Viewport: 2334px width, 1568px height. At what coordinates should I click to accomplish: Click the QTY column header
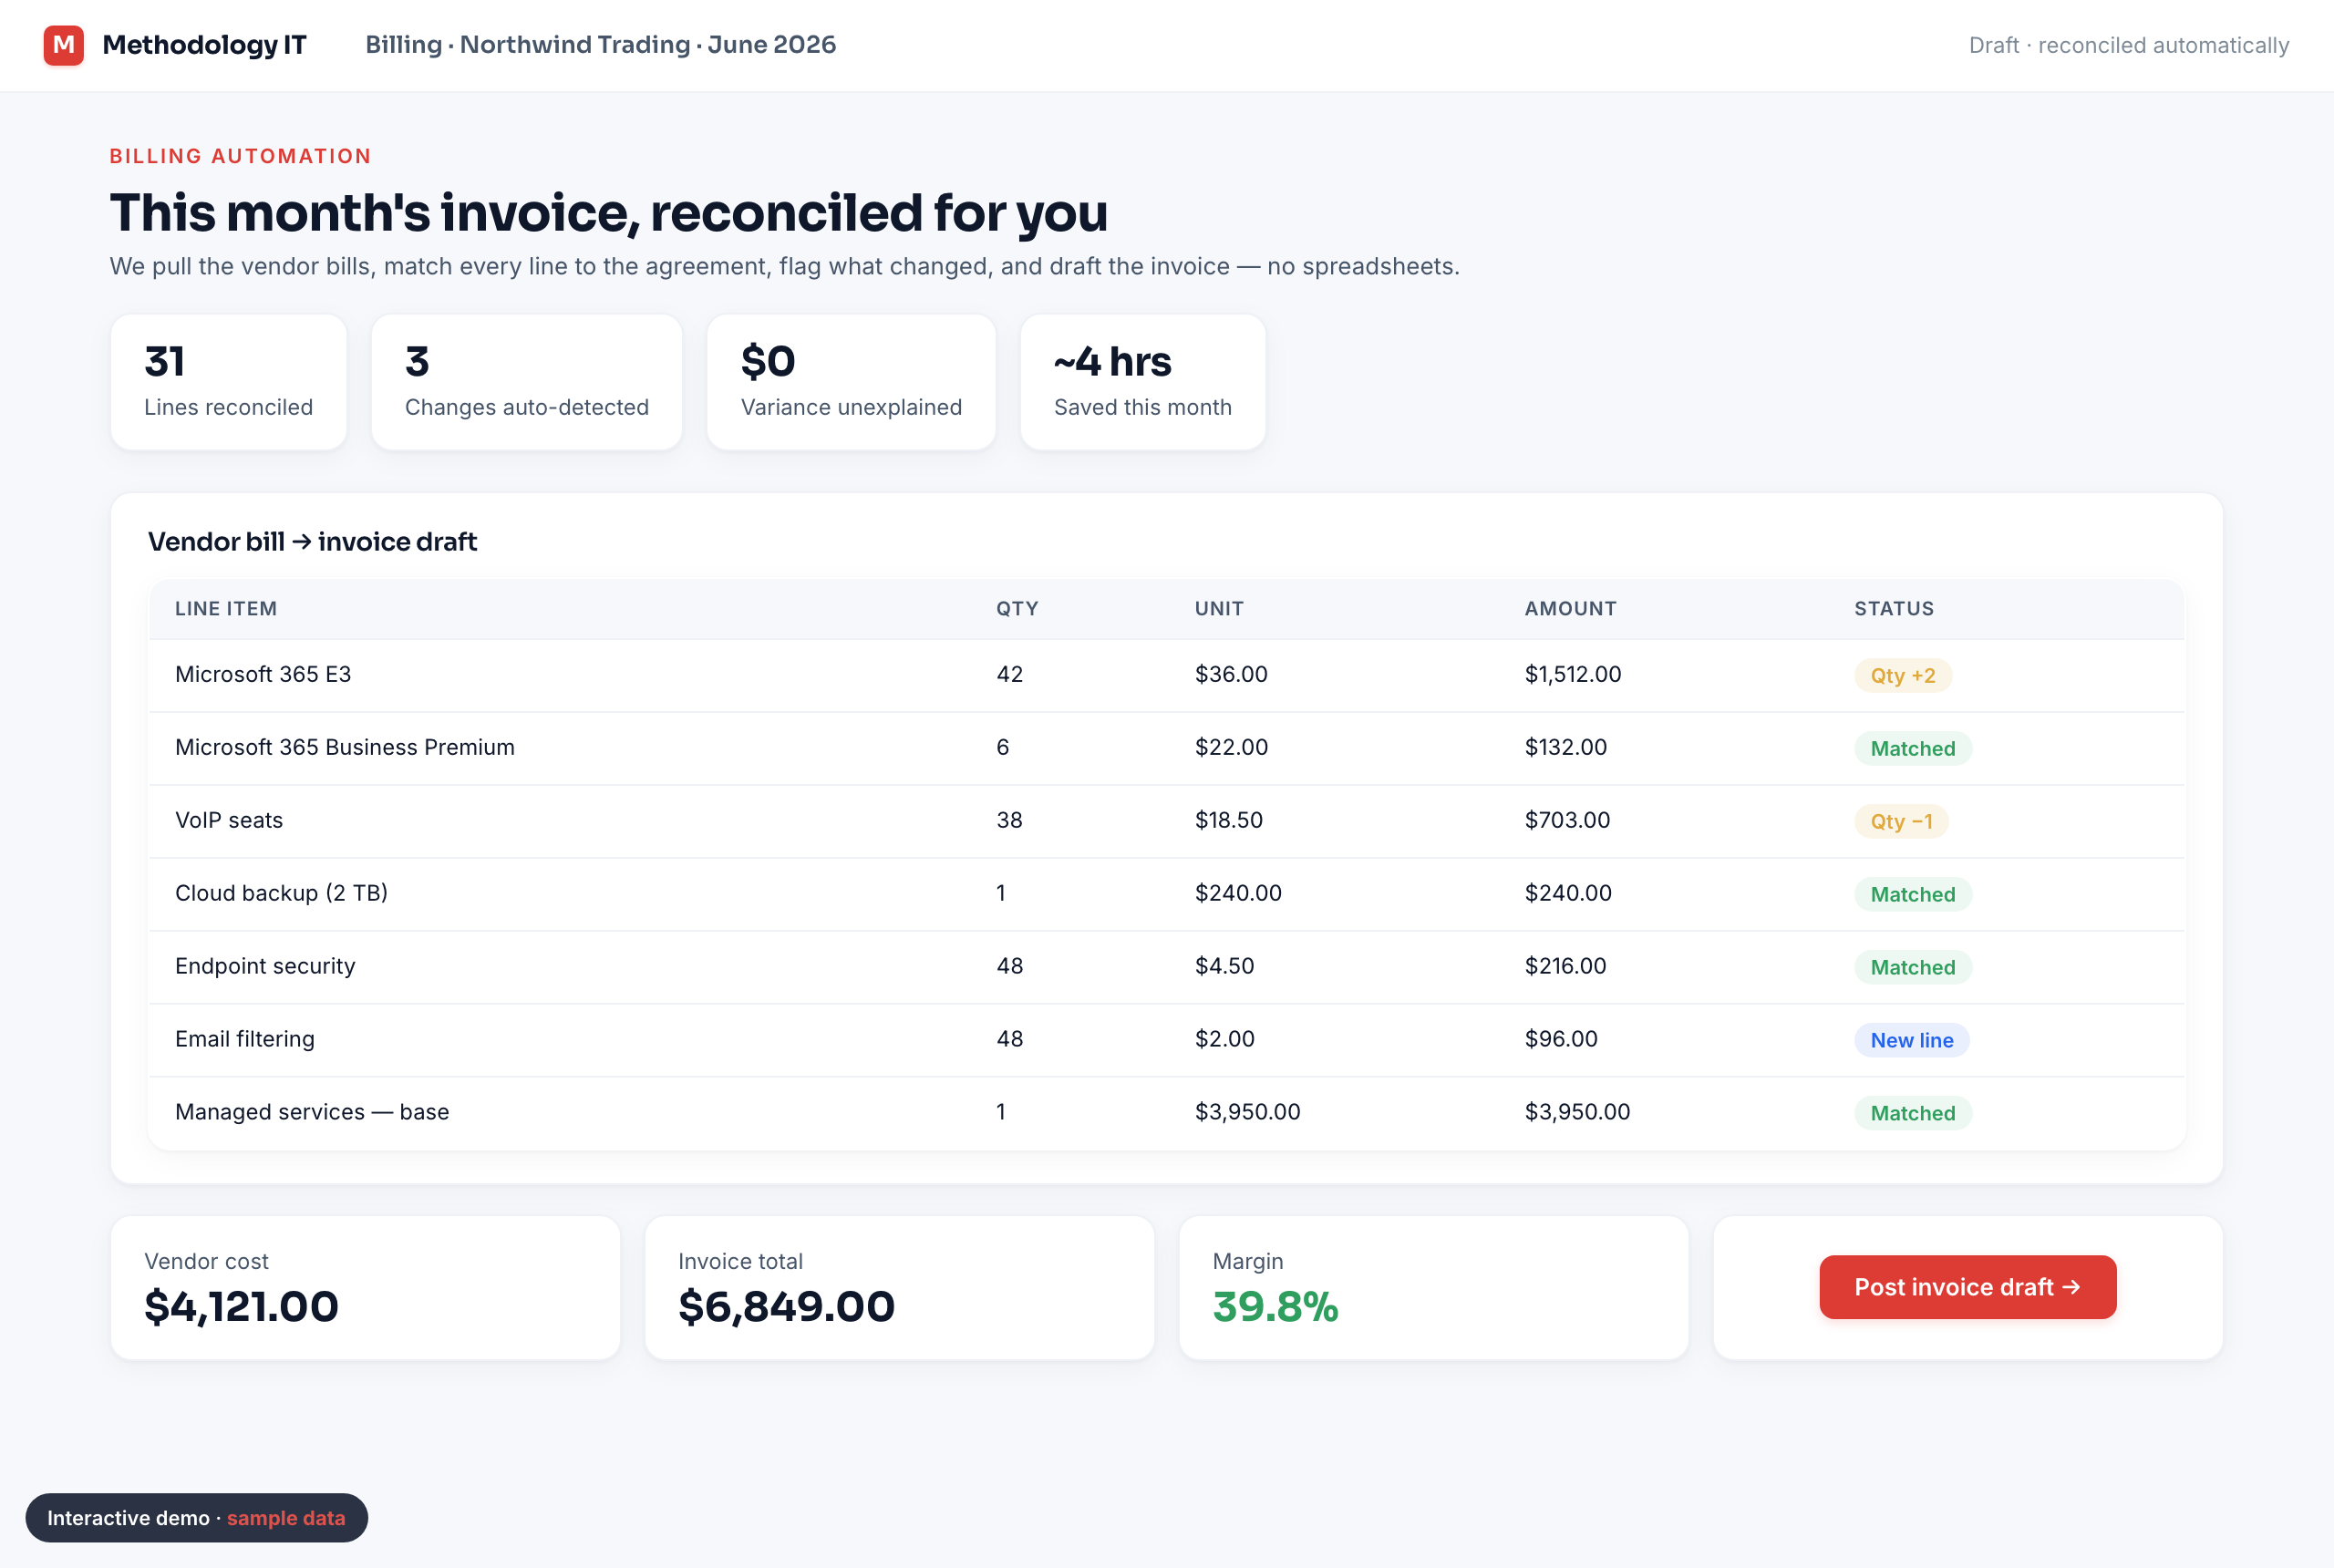1017,608
